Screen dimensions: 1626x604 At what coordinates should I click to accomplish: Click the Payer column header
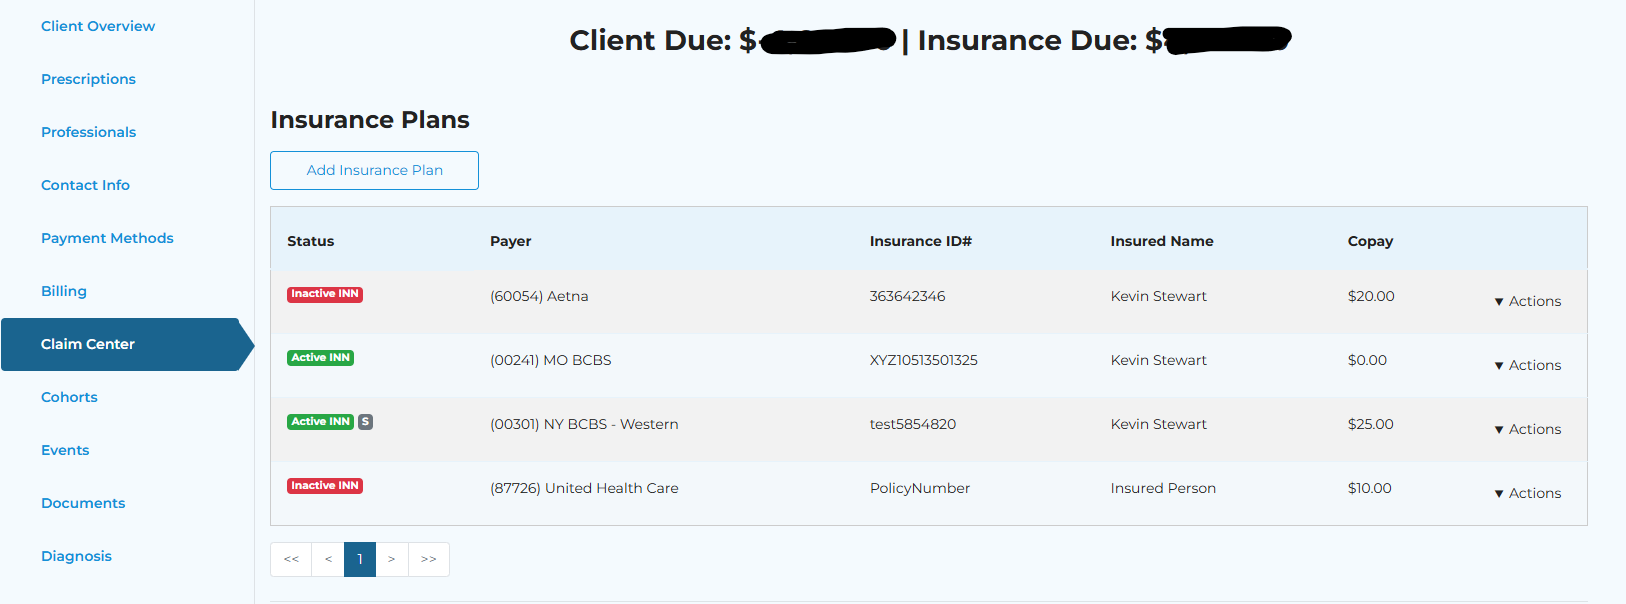tap(510, 241)
